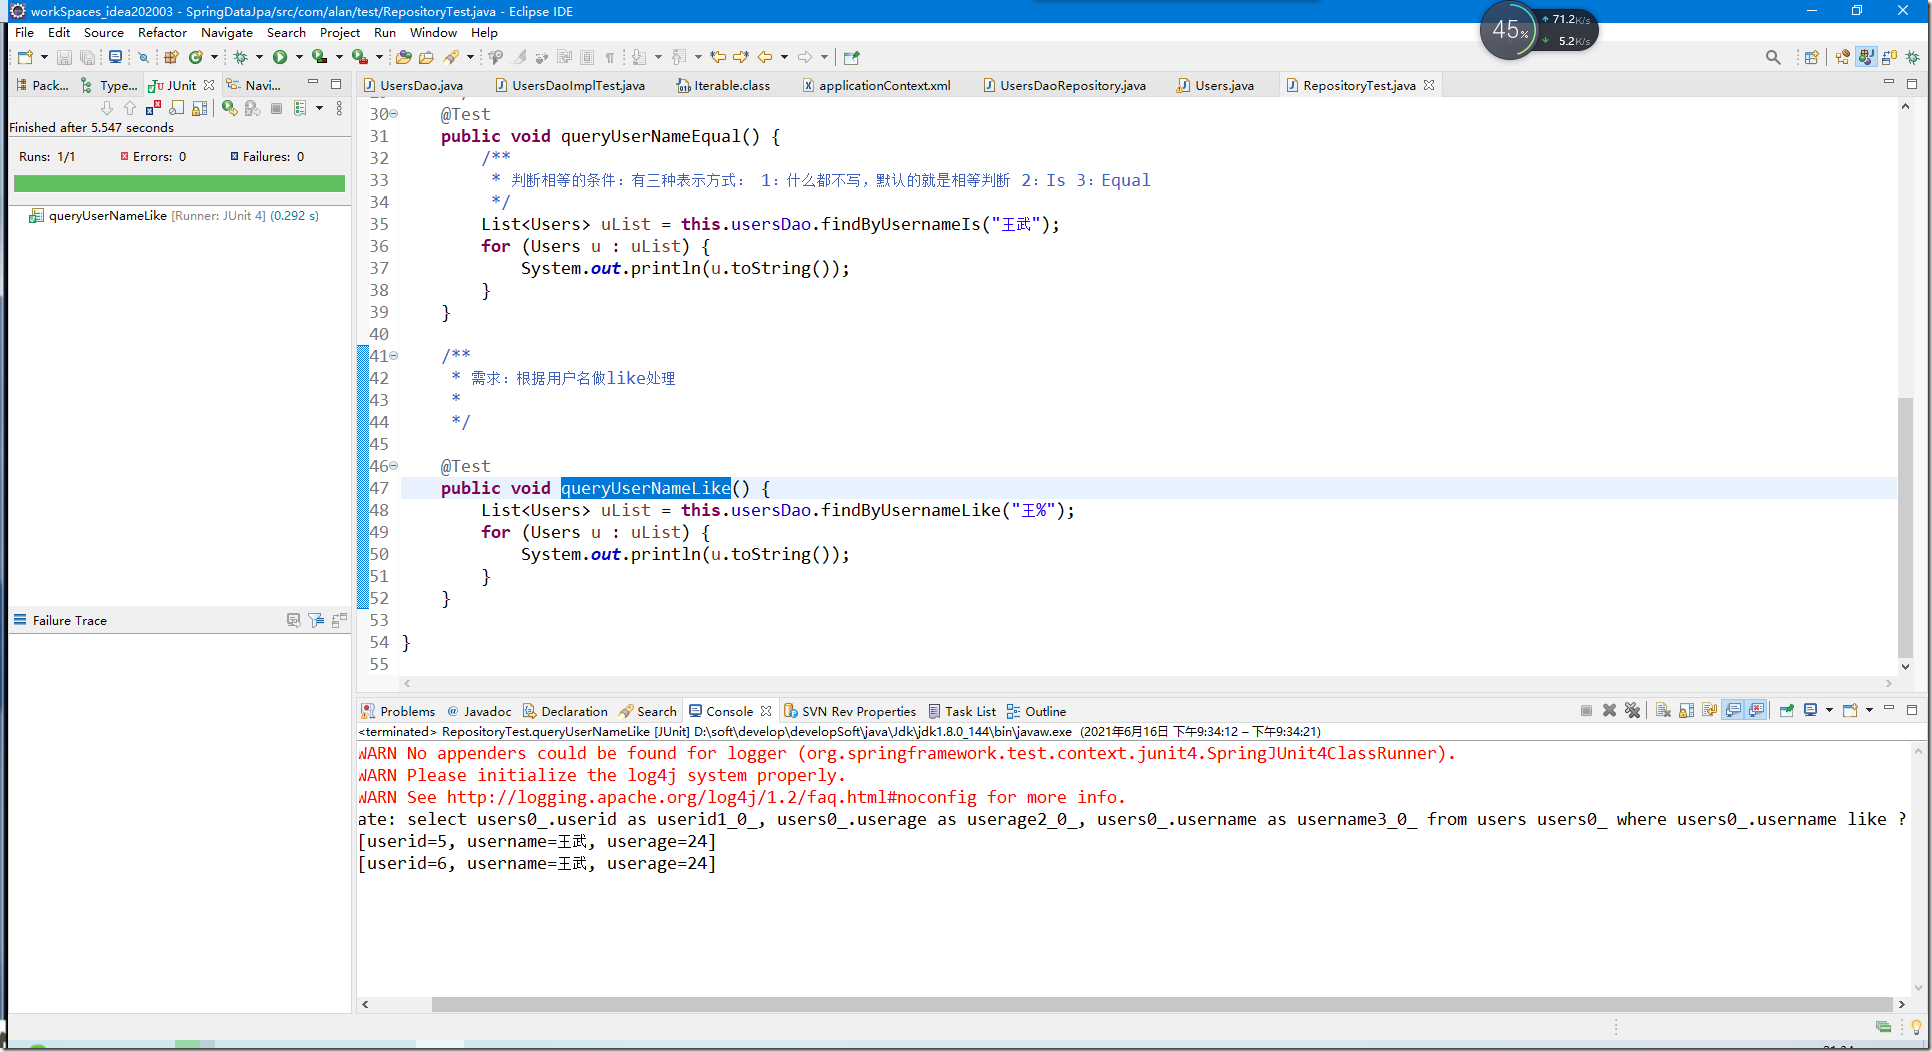Collapse the fold at code line 46
This screenshot has height=1052, width=1932.
394,465
